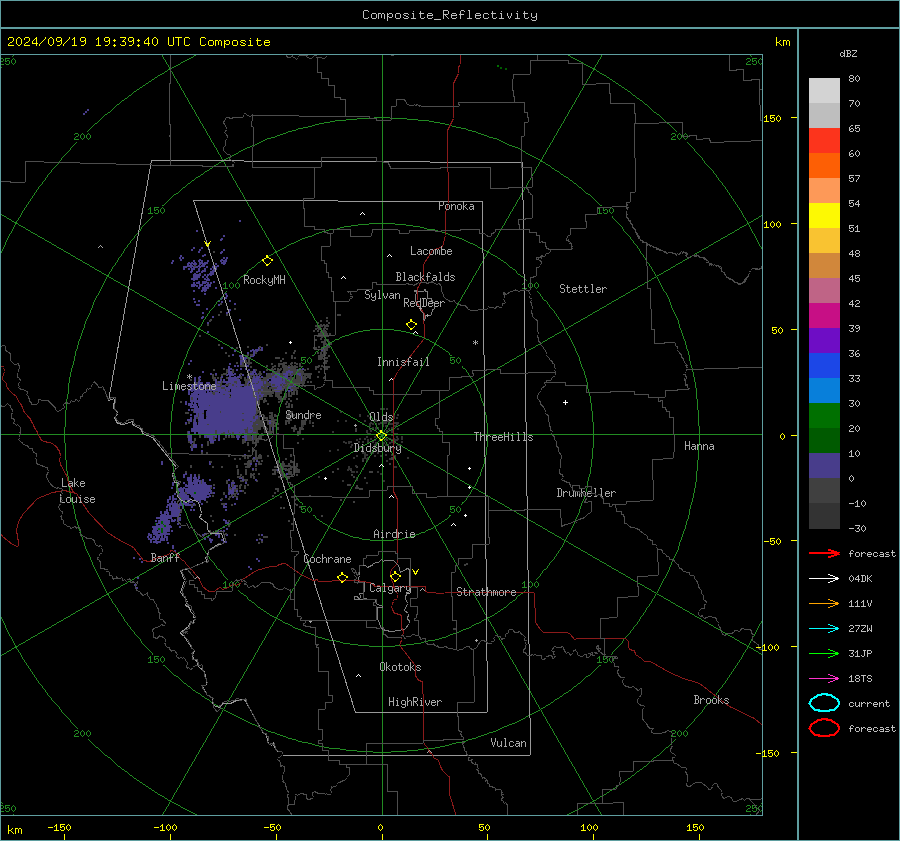
Task: Click the yellow diamond marker below Cochrane
Action: point(343,577)
